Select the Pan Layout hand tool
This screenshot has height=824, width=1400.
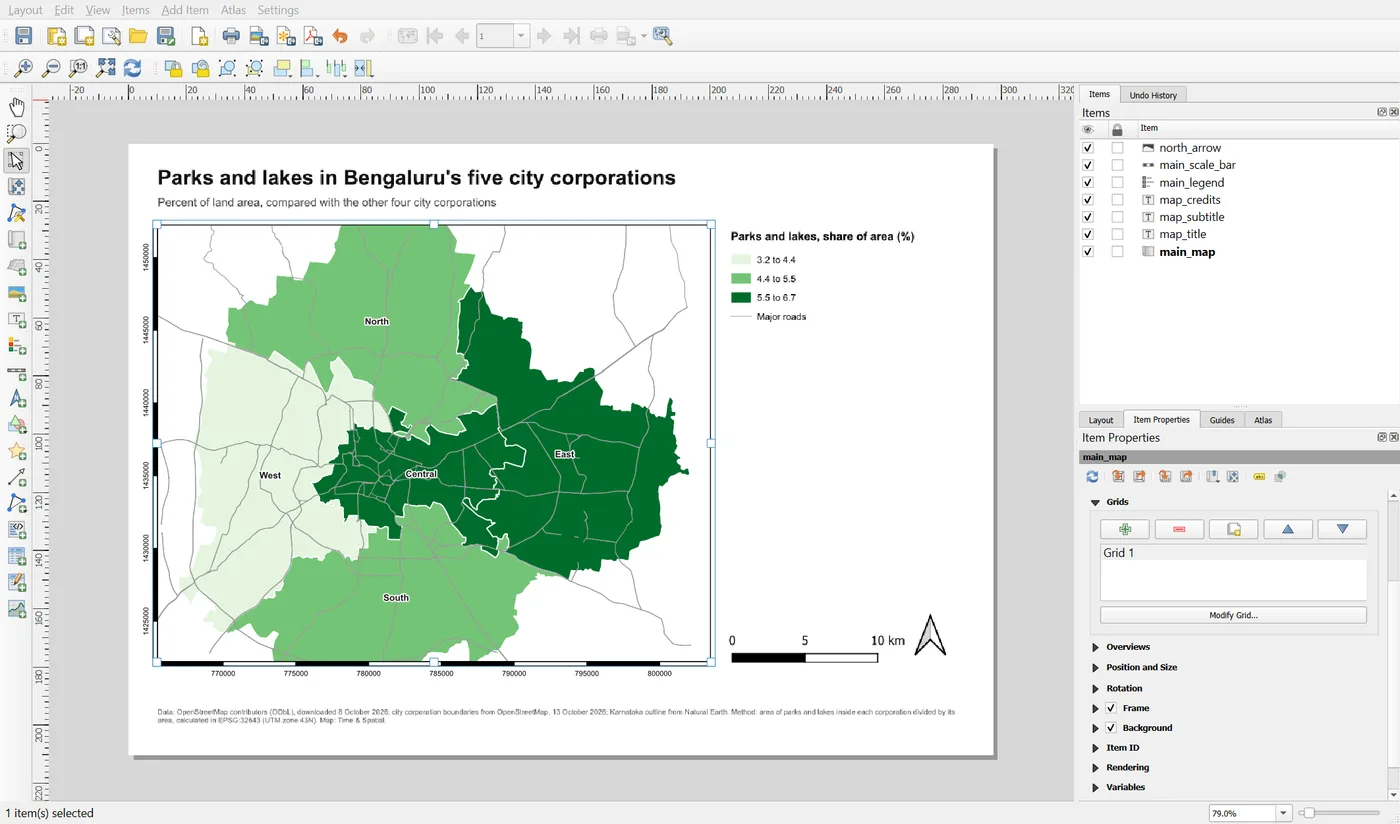(x=17, y=107)
